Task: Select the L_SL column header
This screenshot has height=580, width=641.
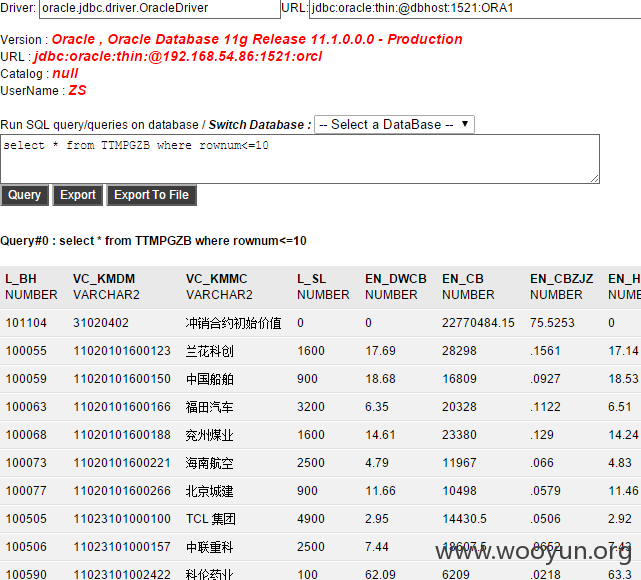Action: tap(312, 279)
